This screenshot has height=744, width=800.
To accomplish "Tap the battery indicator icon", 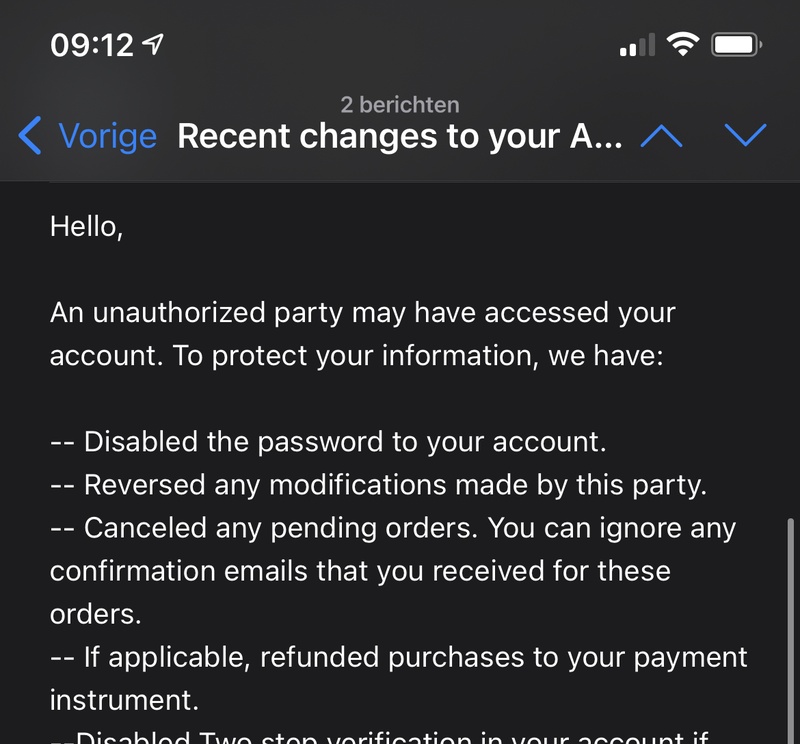I will click(737, 45).
